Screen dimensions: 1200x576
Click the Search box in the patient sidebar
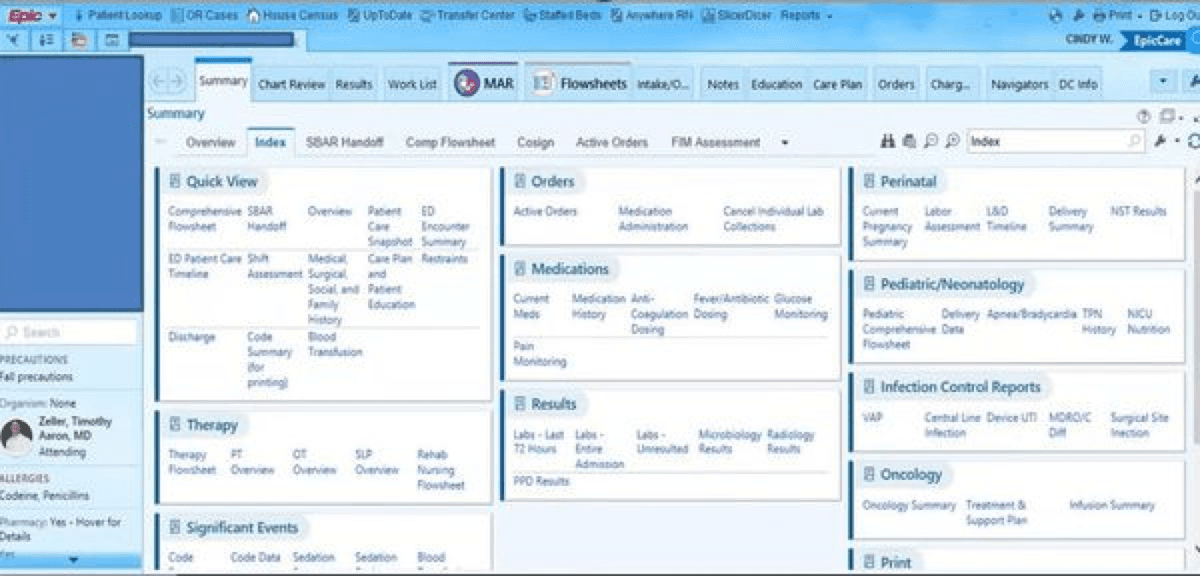tap(69, 332)
